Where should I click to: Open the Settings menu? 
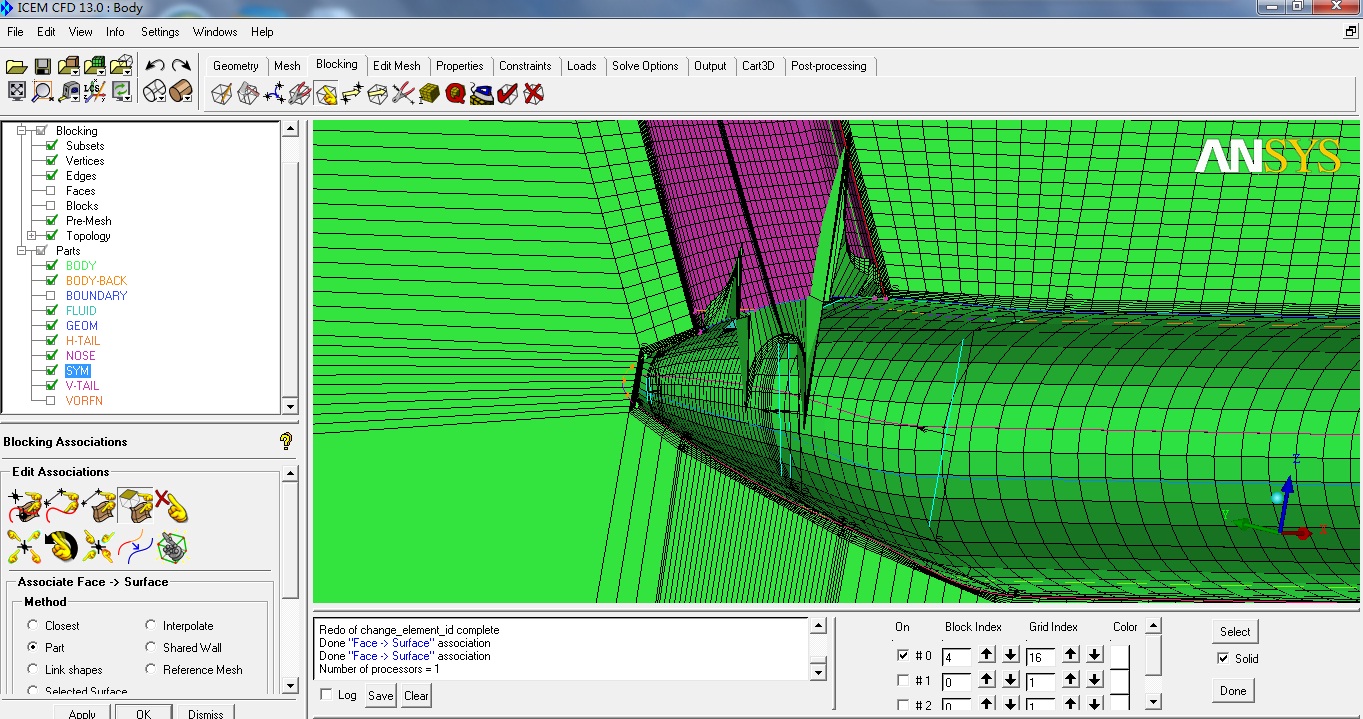pos(159,32)
